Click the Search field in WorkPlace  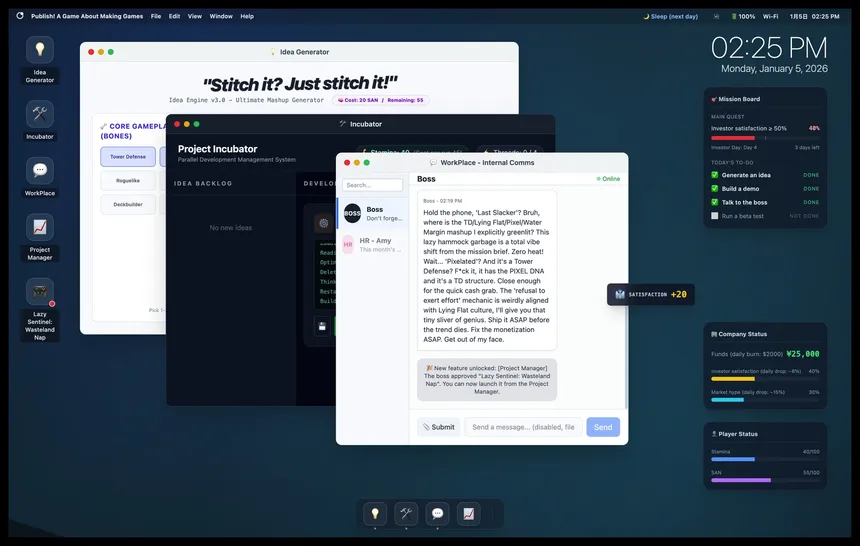point(372,185)
